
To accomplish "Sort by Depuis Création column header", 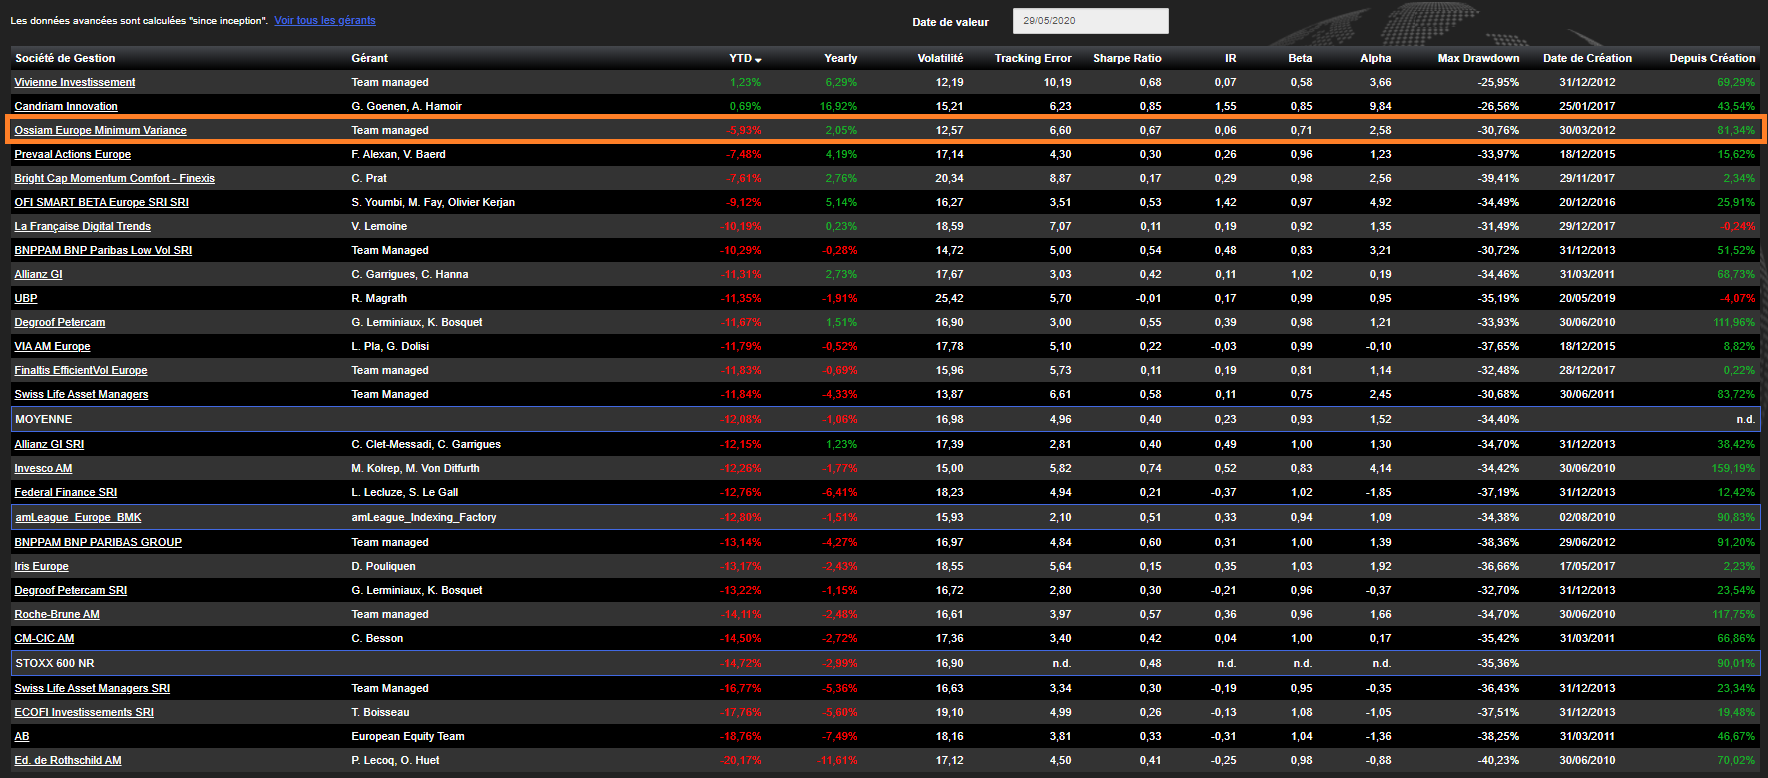I will pyautogui.click(x=1712, y=58).
